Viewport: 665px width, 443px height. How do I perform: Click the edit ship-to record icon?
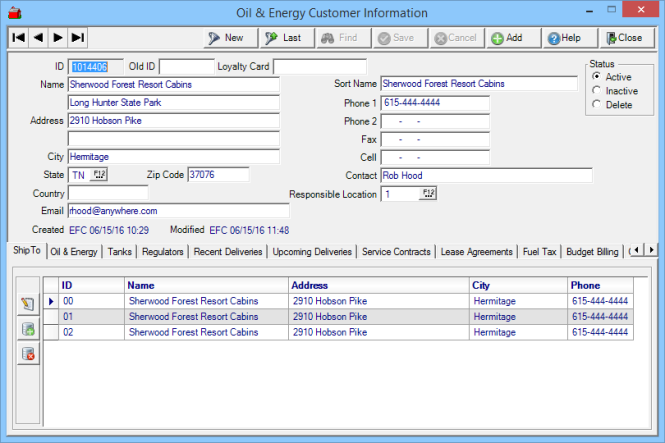click(x=28, y=304)
